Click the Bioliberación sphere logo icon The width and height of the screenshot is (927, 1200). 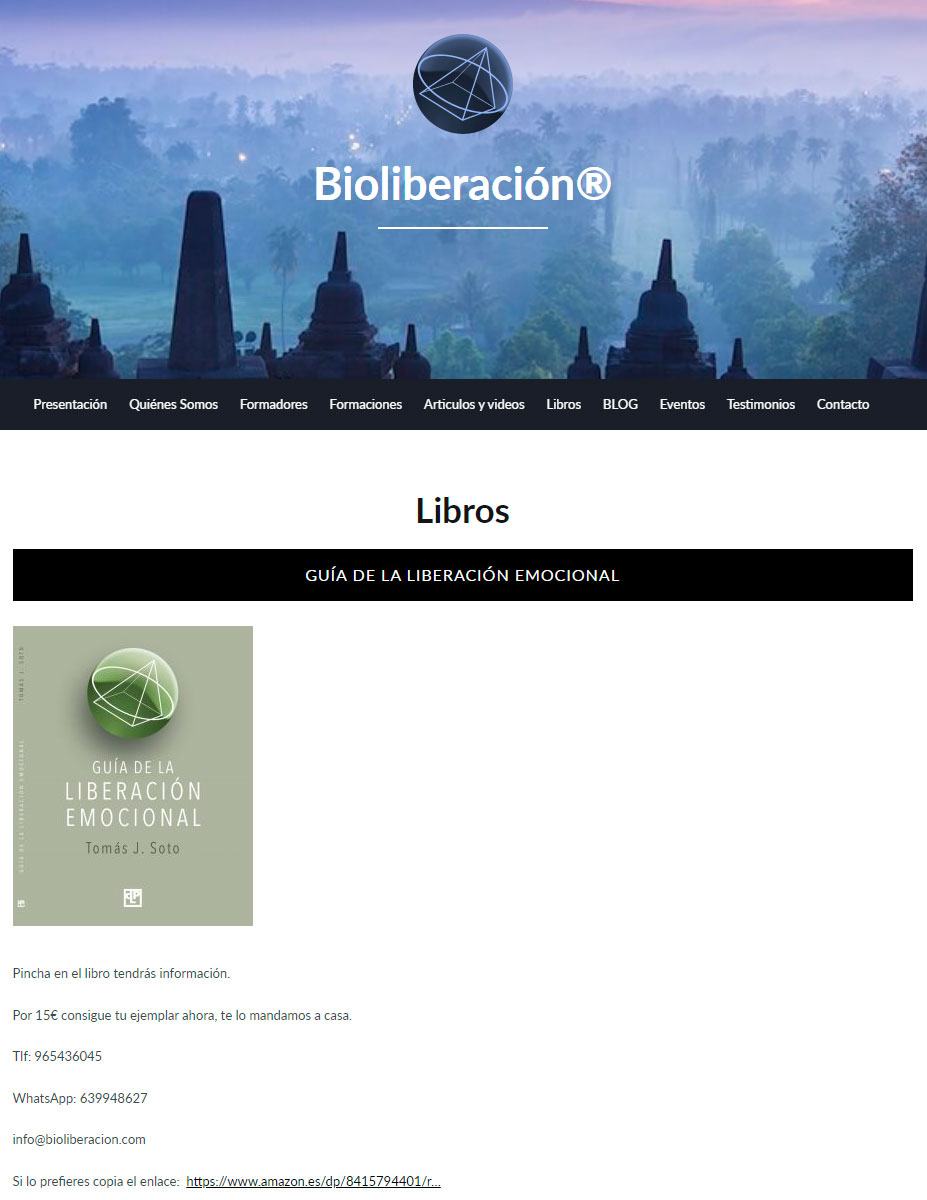(463, 84)
